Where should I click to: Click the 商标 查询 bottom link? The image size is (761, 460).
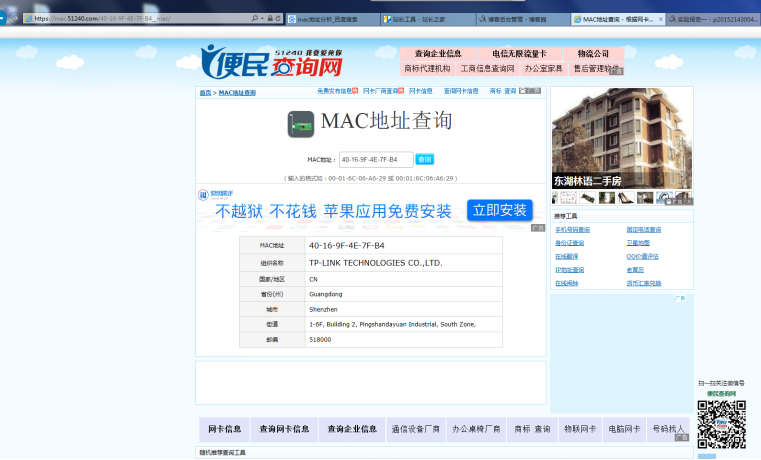tap(532, 429)
